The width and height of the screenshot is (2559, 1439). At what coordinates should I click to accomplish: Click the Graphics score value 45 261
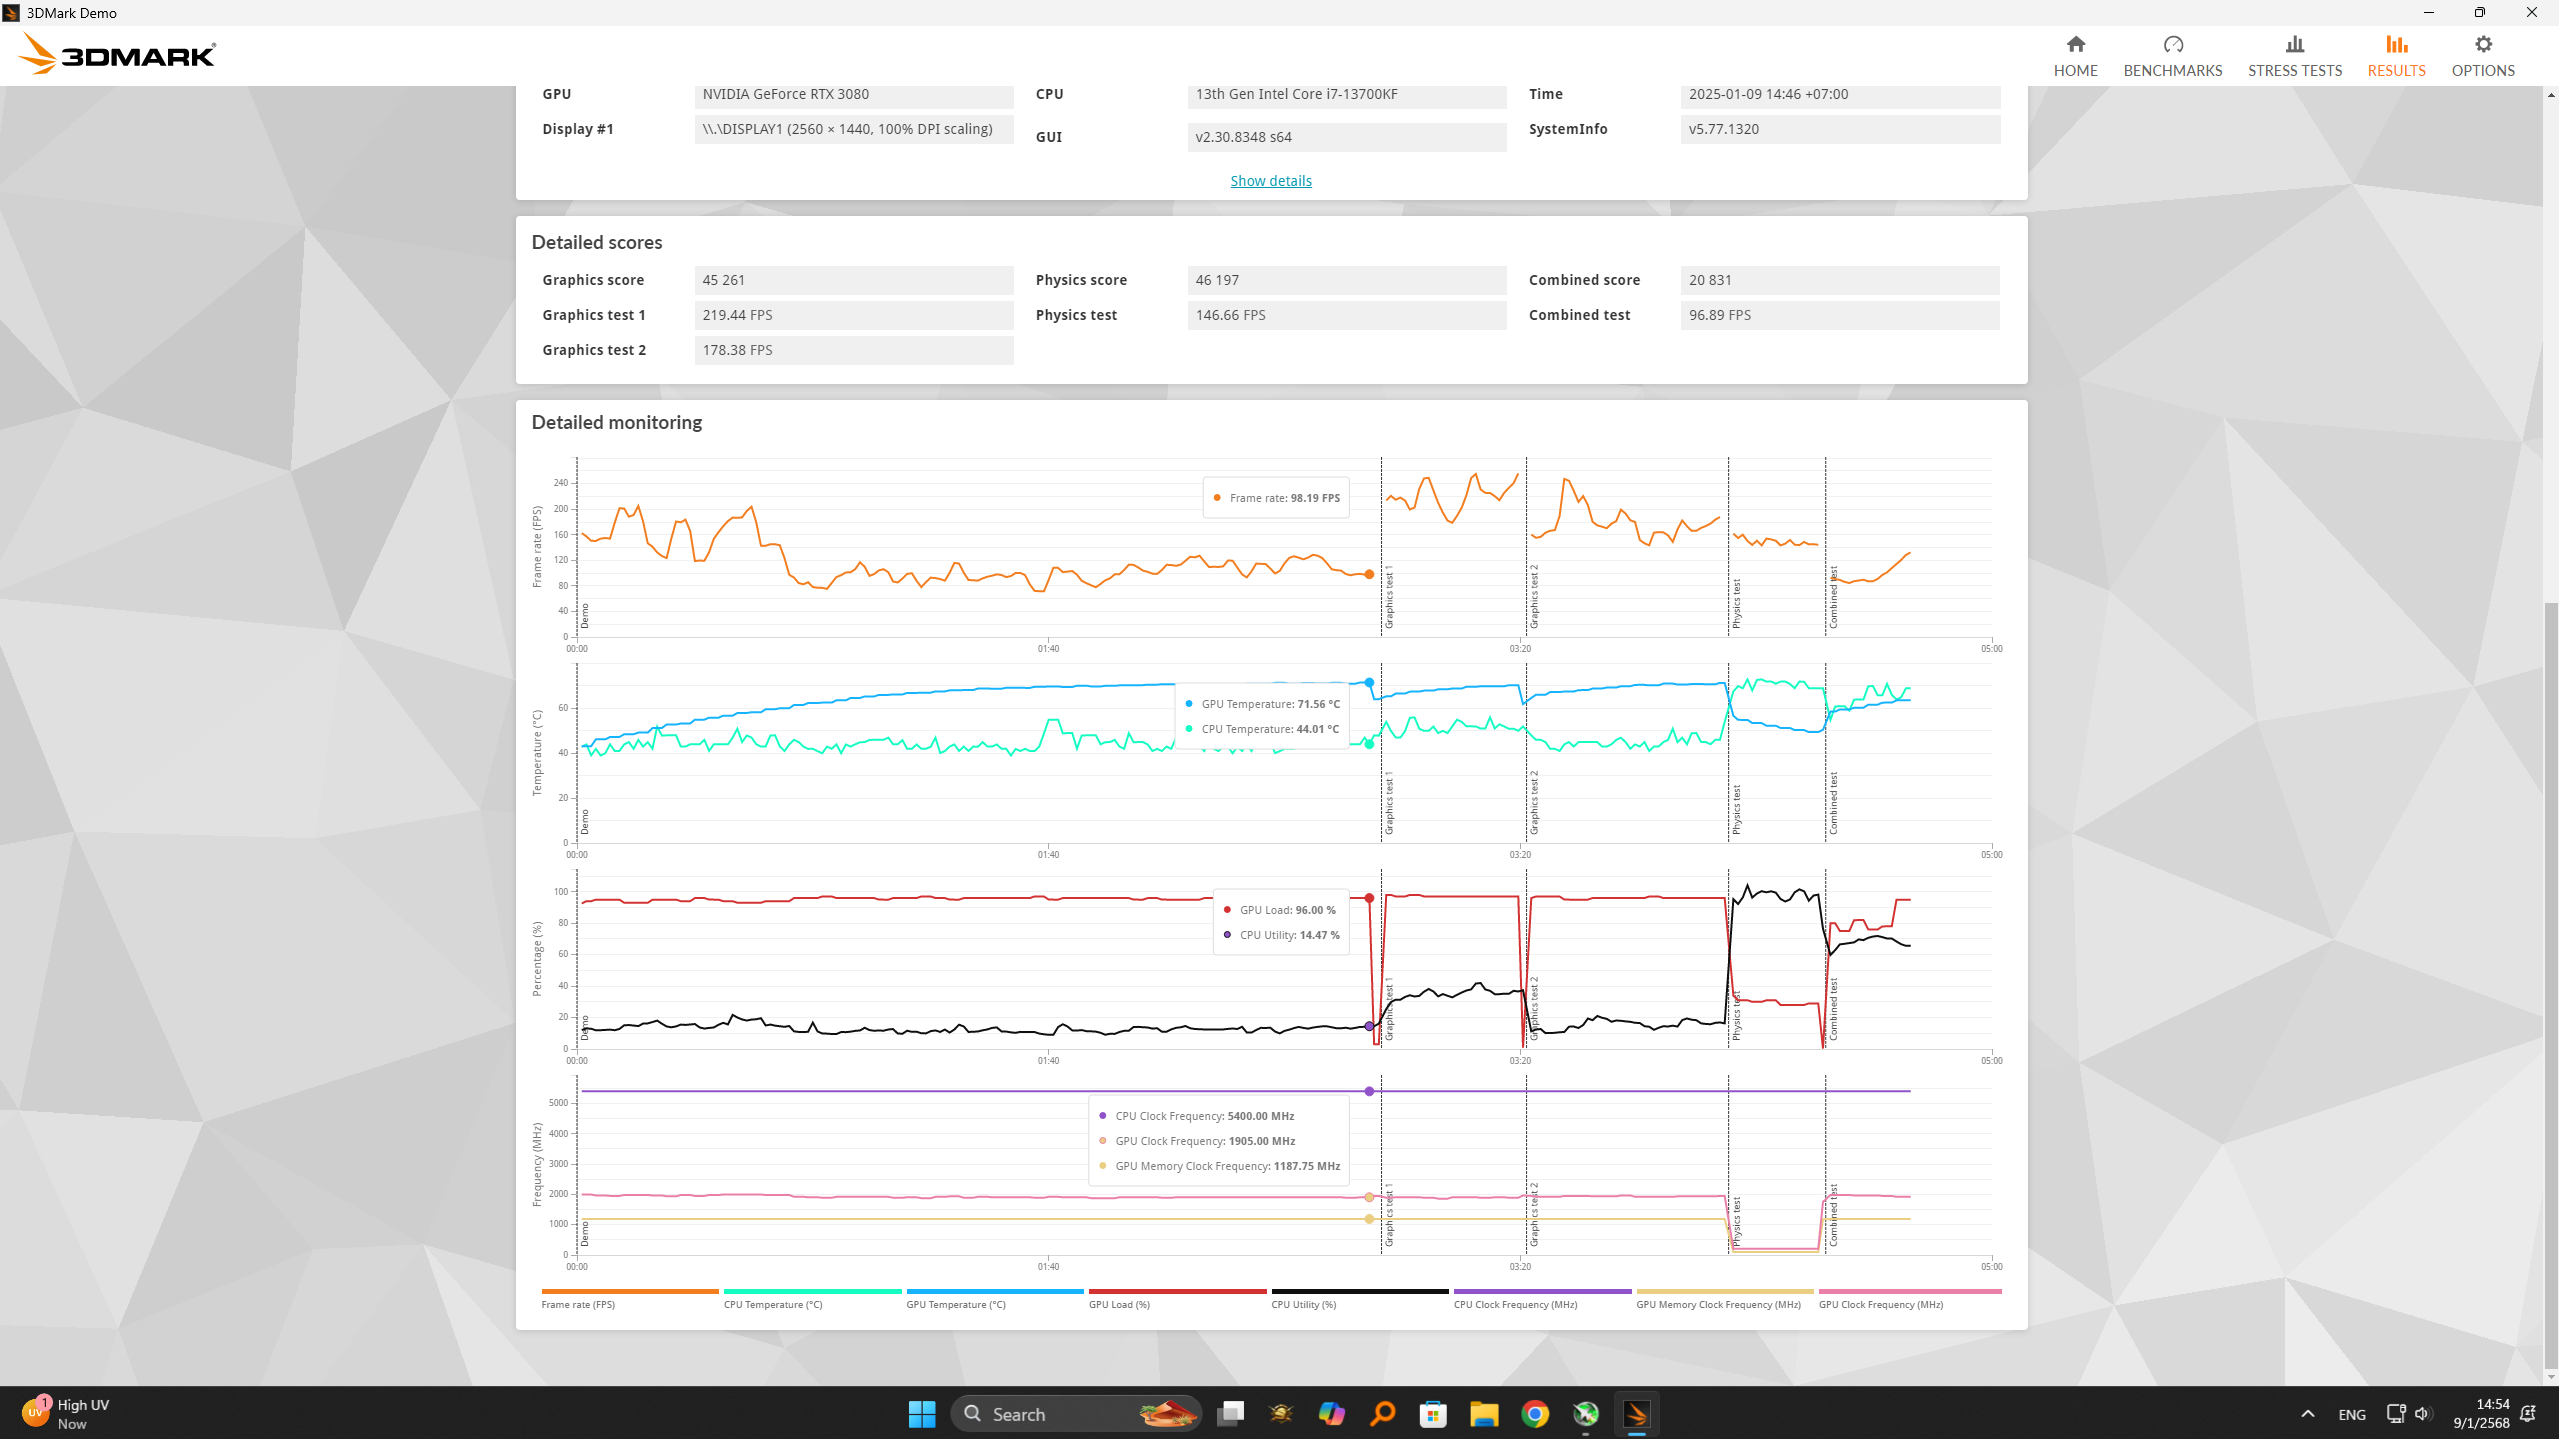(x=853, y=280)
